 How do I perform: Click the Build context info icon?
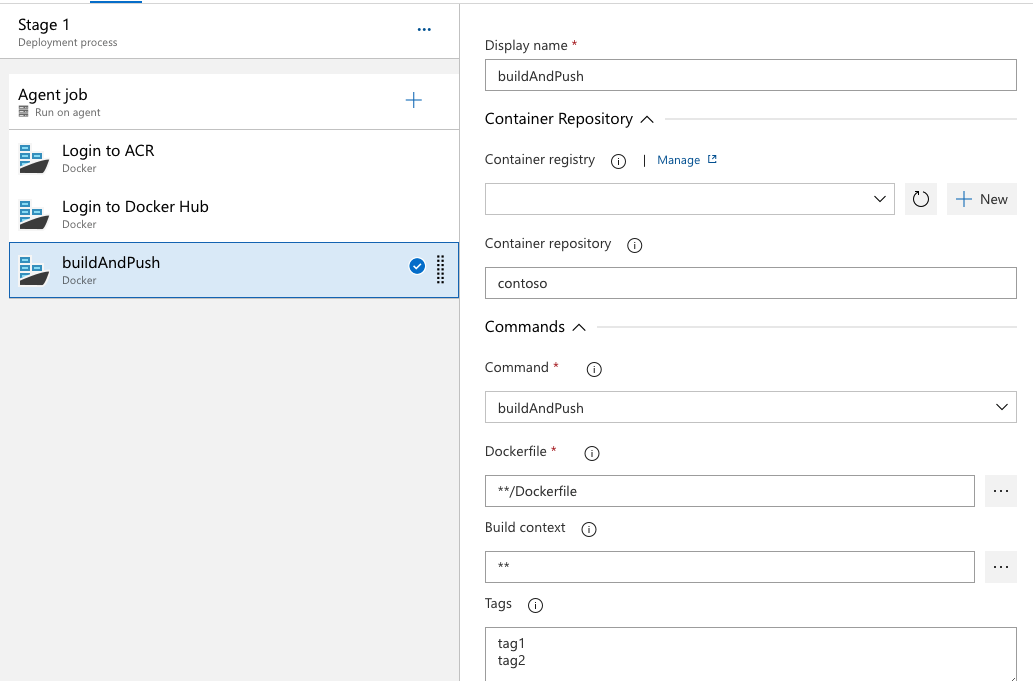coord(589,529)
